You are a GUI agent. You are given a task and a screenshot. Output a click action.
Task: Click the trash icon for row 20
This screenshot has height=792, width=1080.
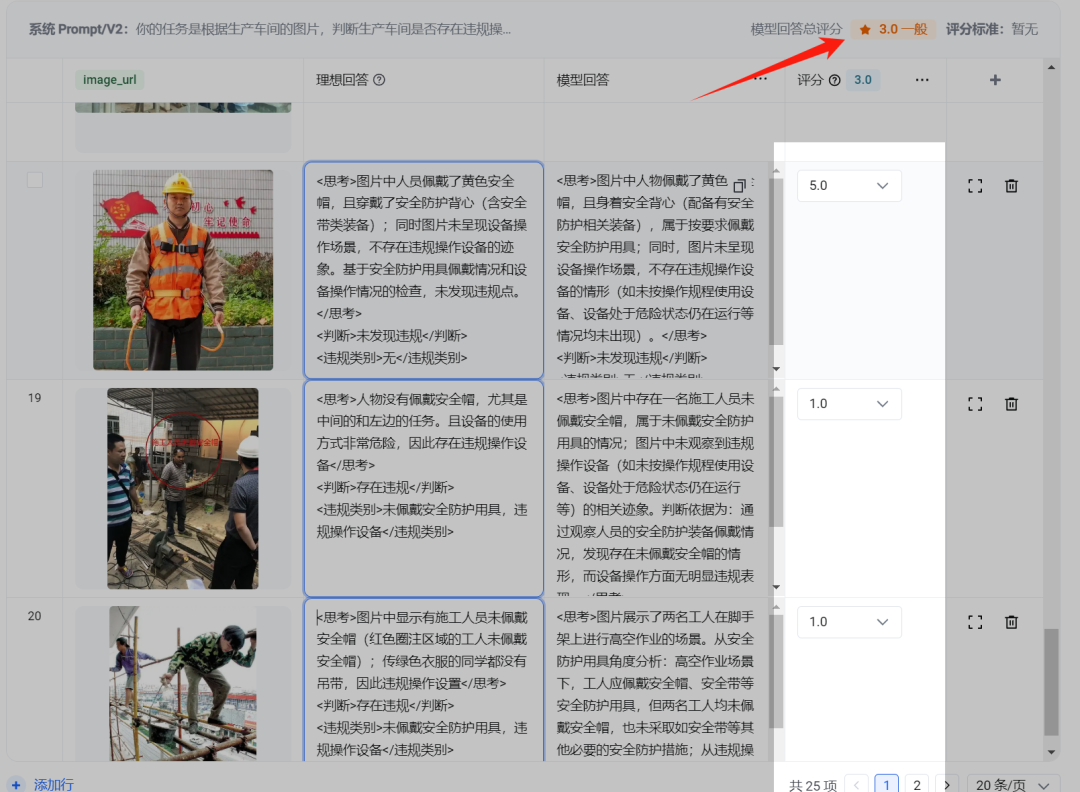pos(1011,622)
